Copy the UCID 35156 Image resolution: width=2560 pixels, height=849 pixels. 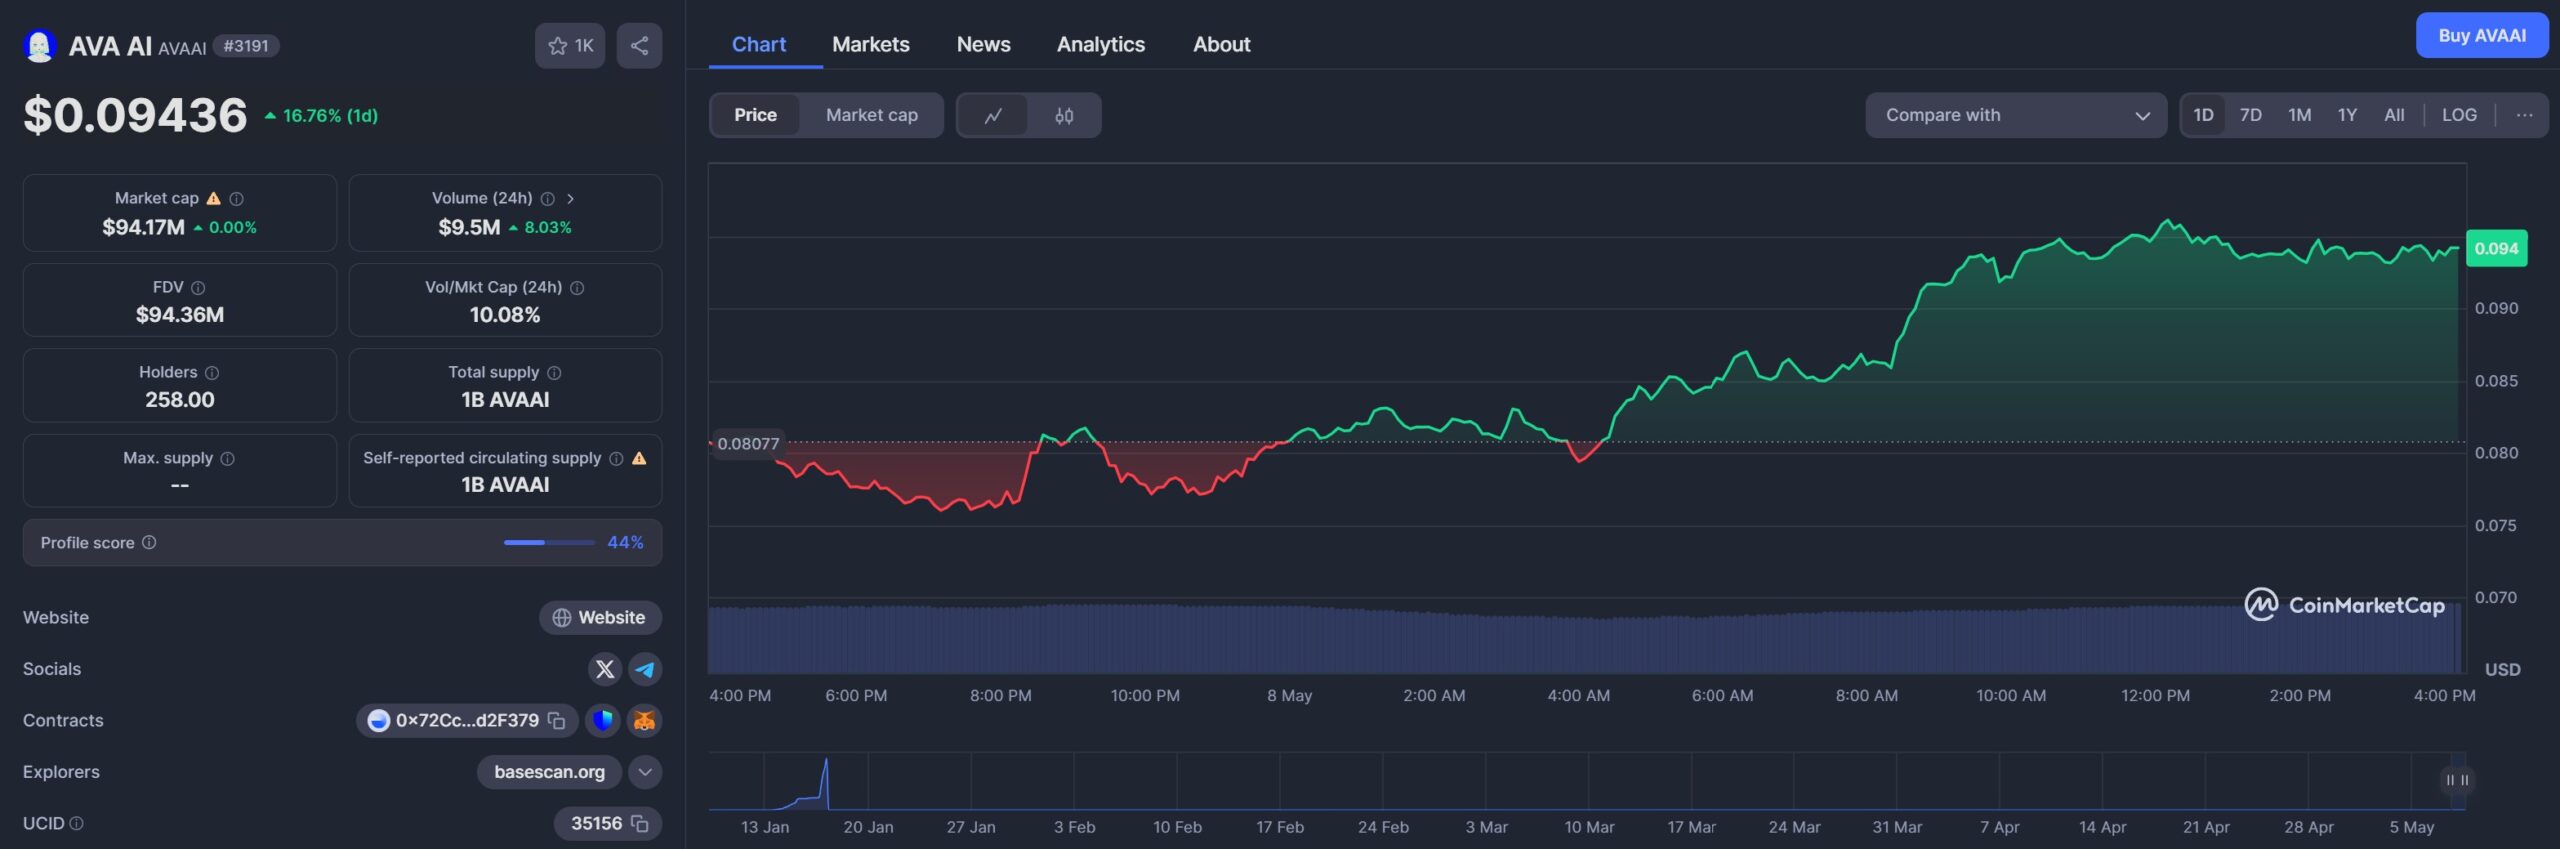pyautogui.click(x=640, y=824)
